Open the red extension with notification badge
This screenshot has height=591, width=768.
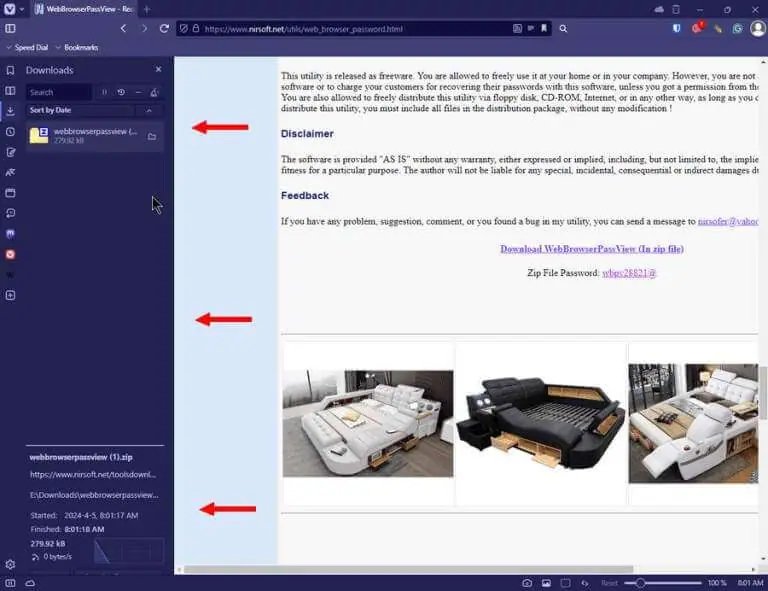click(x=697, y=28)
